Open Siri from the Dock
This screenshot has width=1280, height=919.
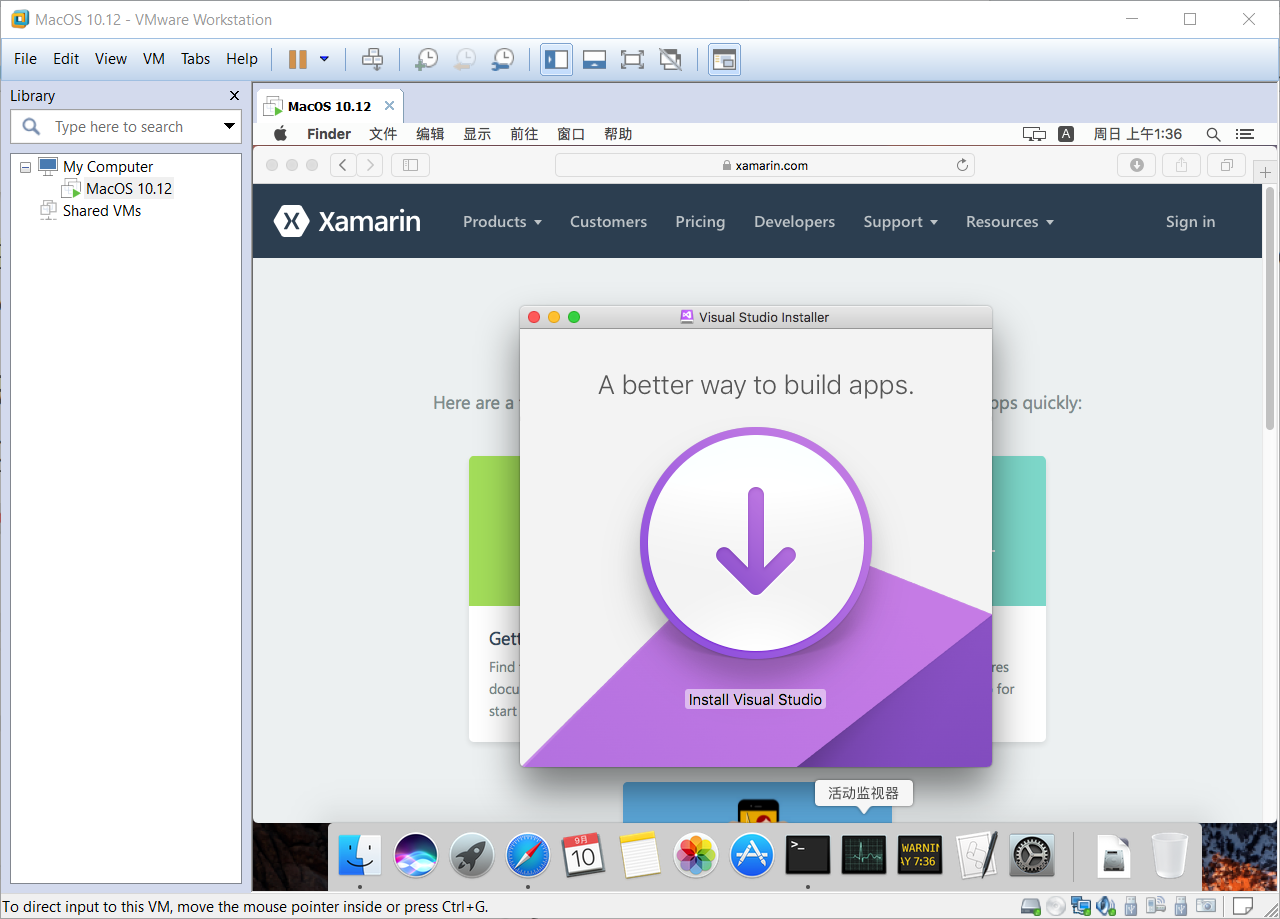[415, 855]
